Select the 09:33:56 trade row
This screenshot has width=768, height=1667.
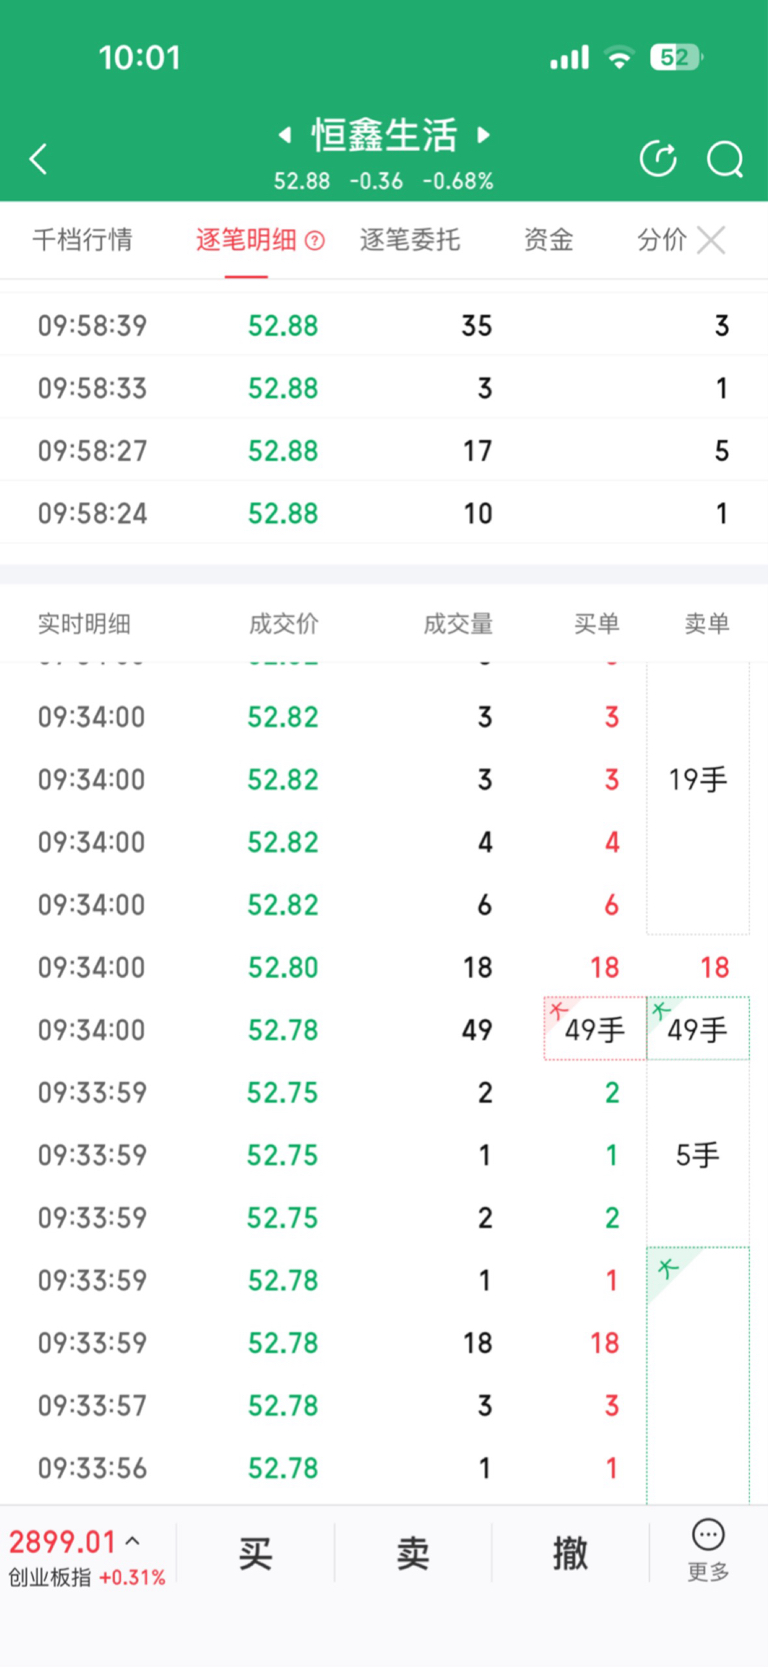384,1468
